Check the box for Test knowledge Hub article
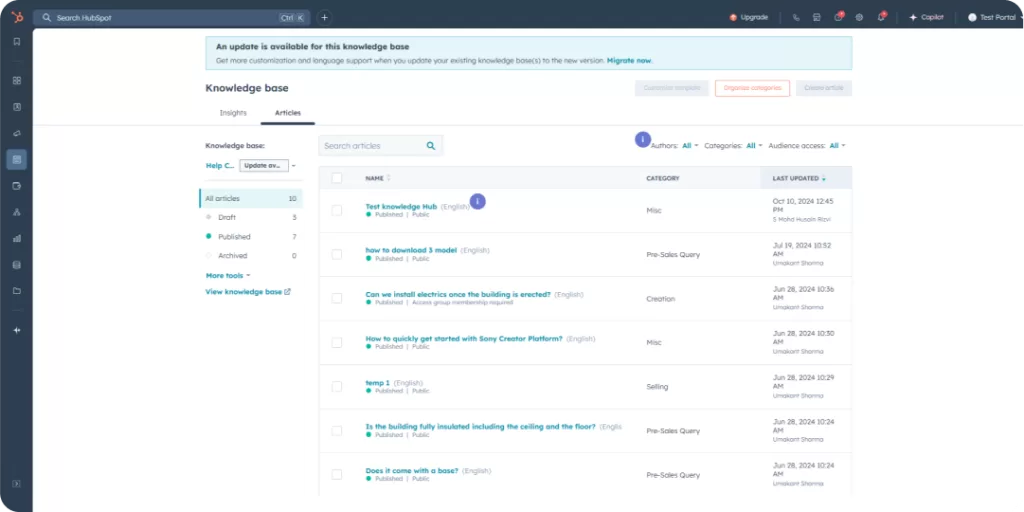This screenshot has height=512, width=1024. tap(337, 210)
